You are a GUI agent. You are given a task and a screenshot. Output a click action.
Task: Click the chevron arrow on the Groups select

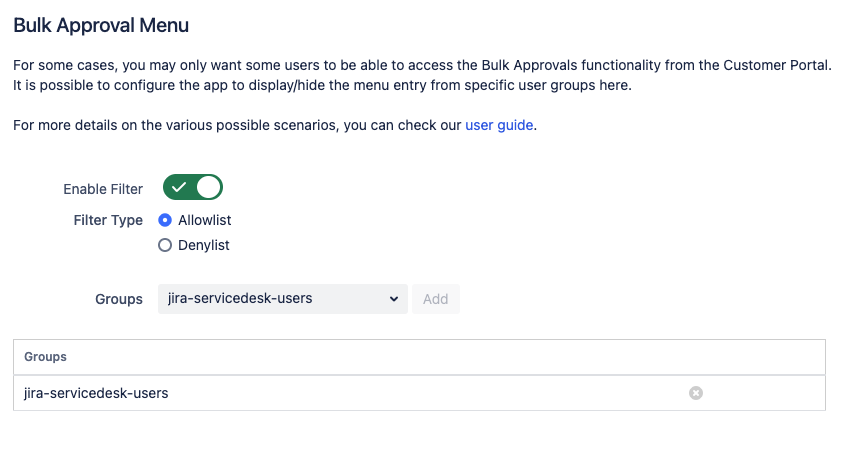click(x=393, y=299)
